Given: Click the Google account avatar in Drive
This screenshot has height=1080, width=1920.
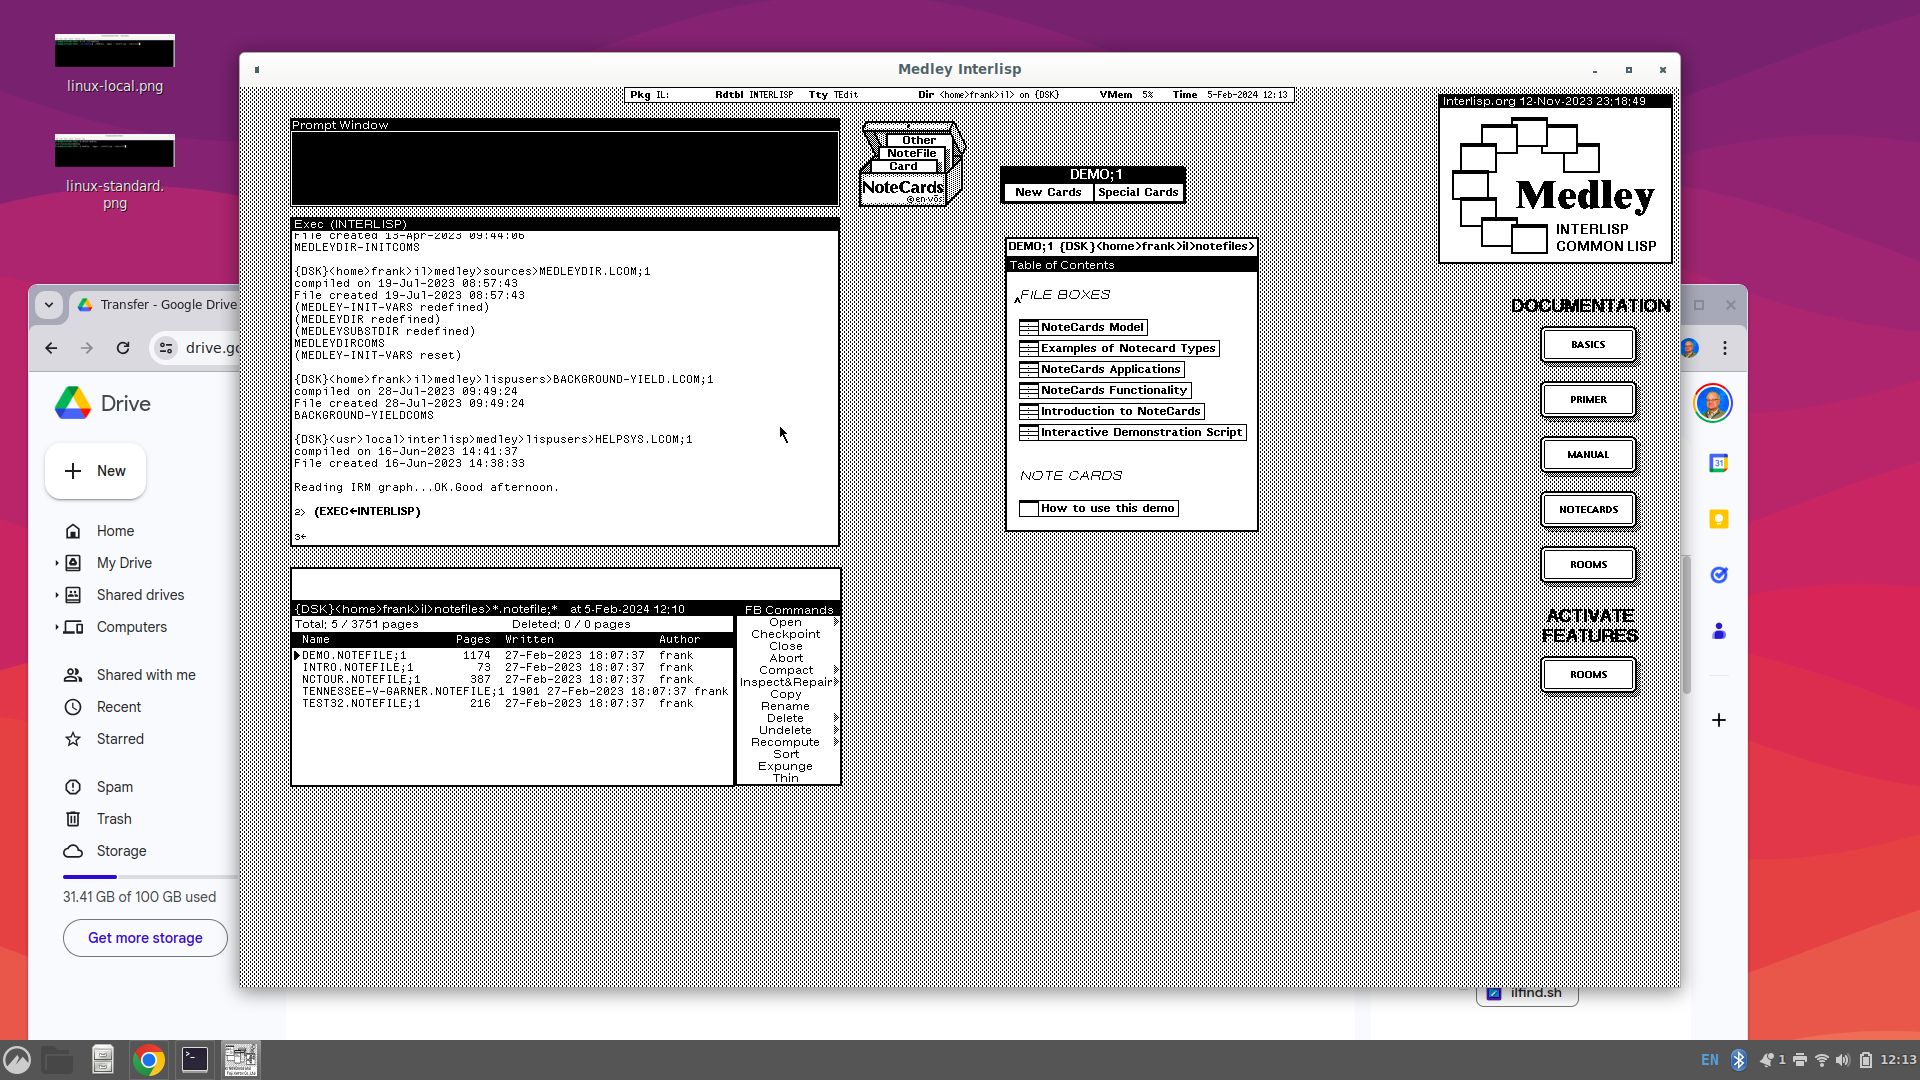Looking at the screenshot, I should [1712, 404].
